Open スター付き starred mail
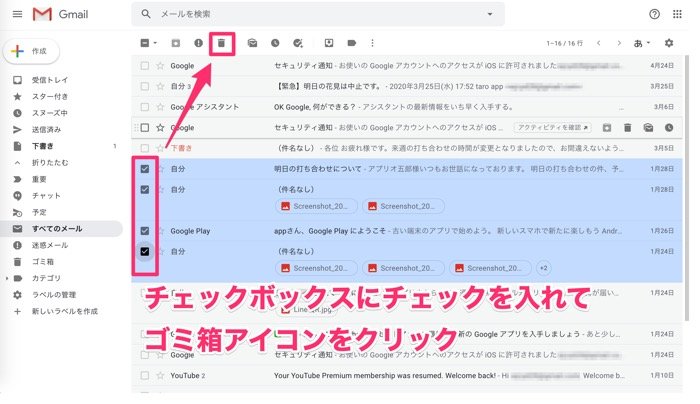 click(50, 96)
